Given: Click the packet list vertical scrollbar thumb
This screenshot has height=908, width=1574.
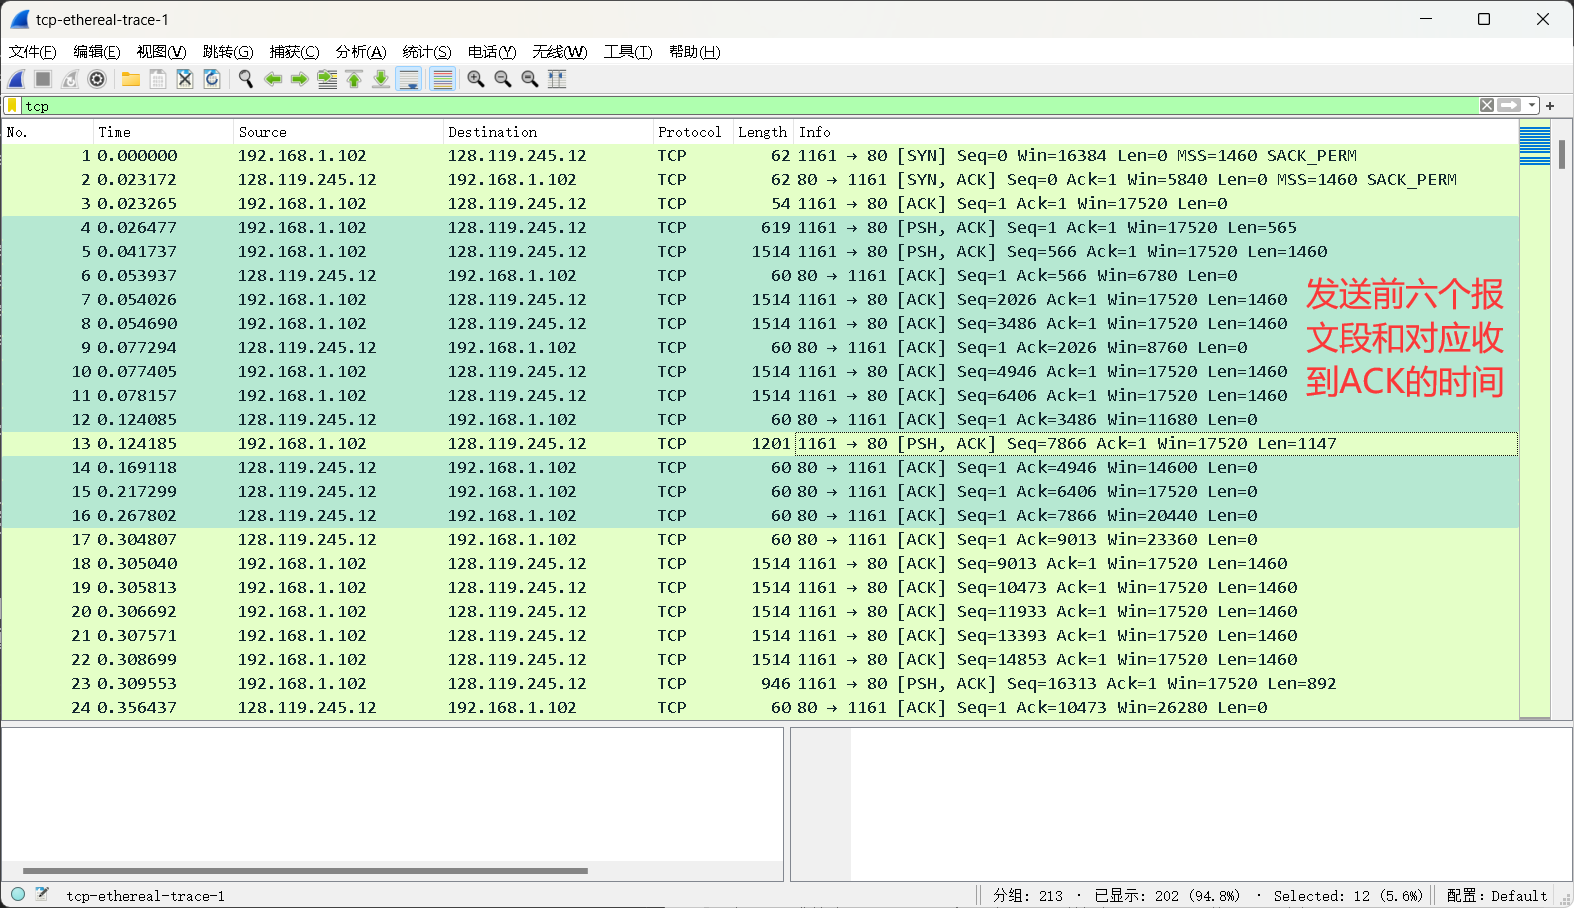Looking at the screenshot, I should 1562,154.
